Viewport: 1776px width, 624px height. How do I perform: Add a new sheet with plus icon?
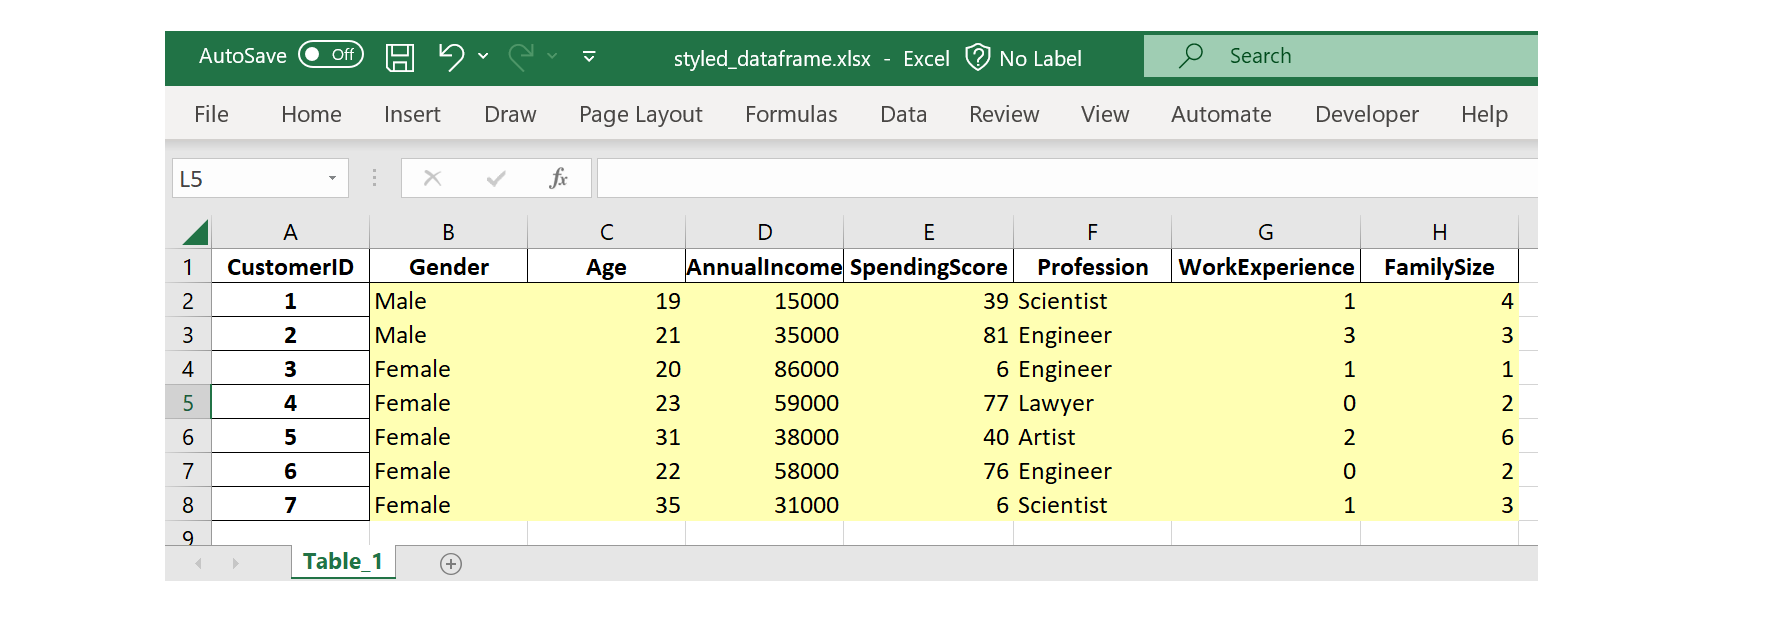(x=451, y=564)
